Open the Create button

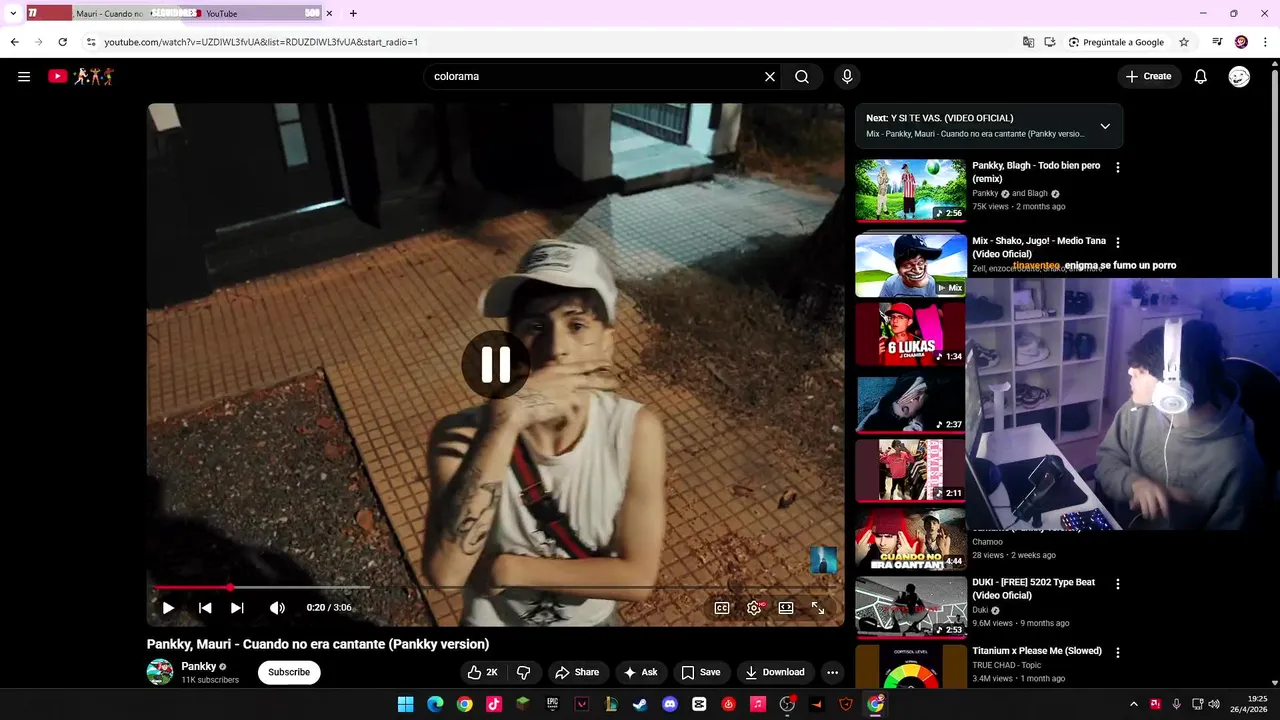coord(1148,76)
